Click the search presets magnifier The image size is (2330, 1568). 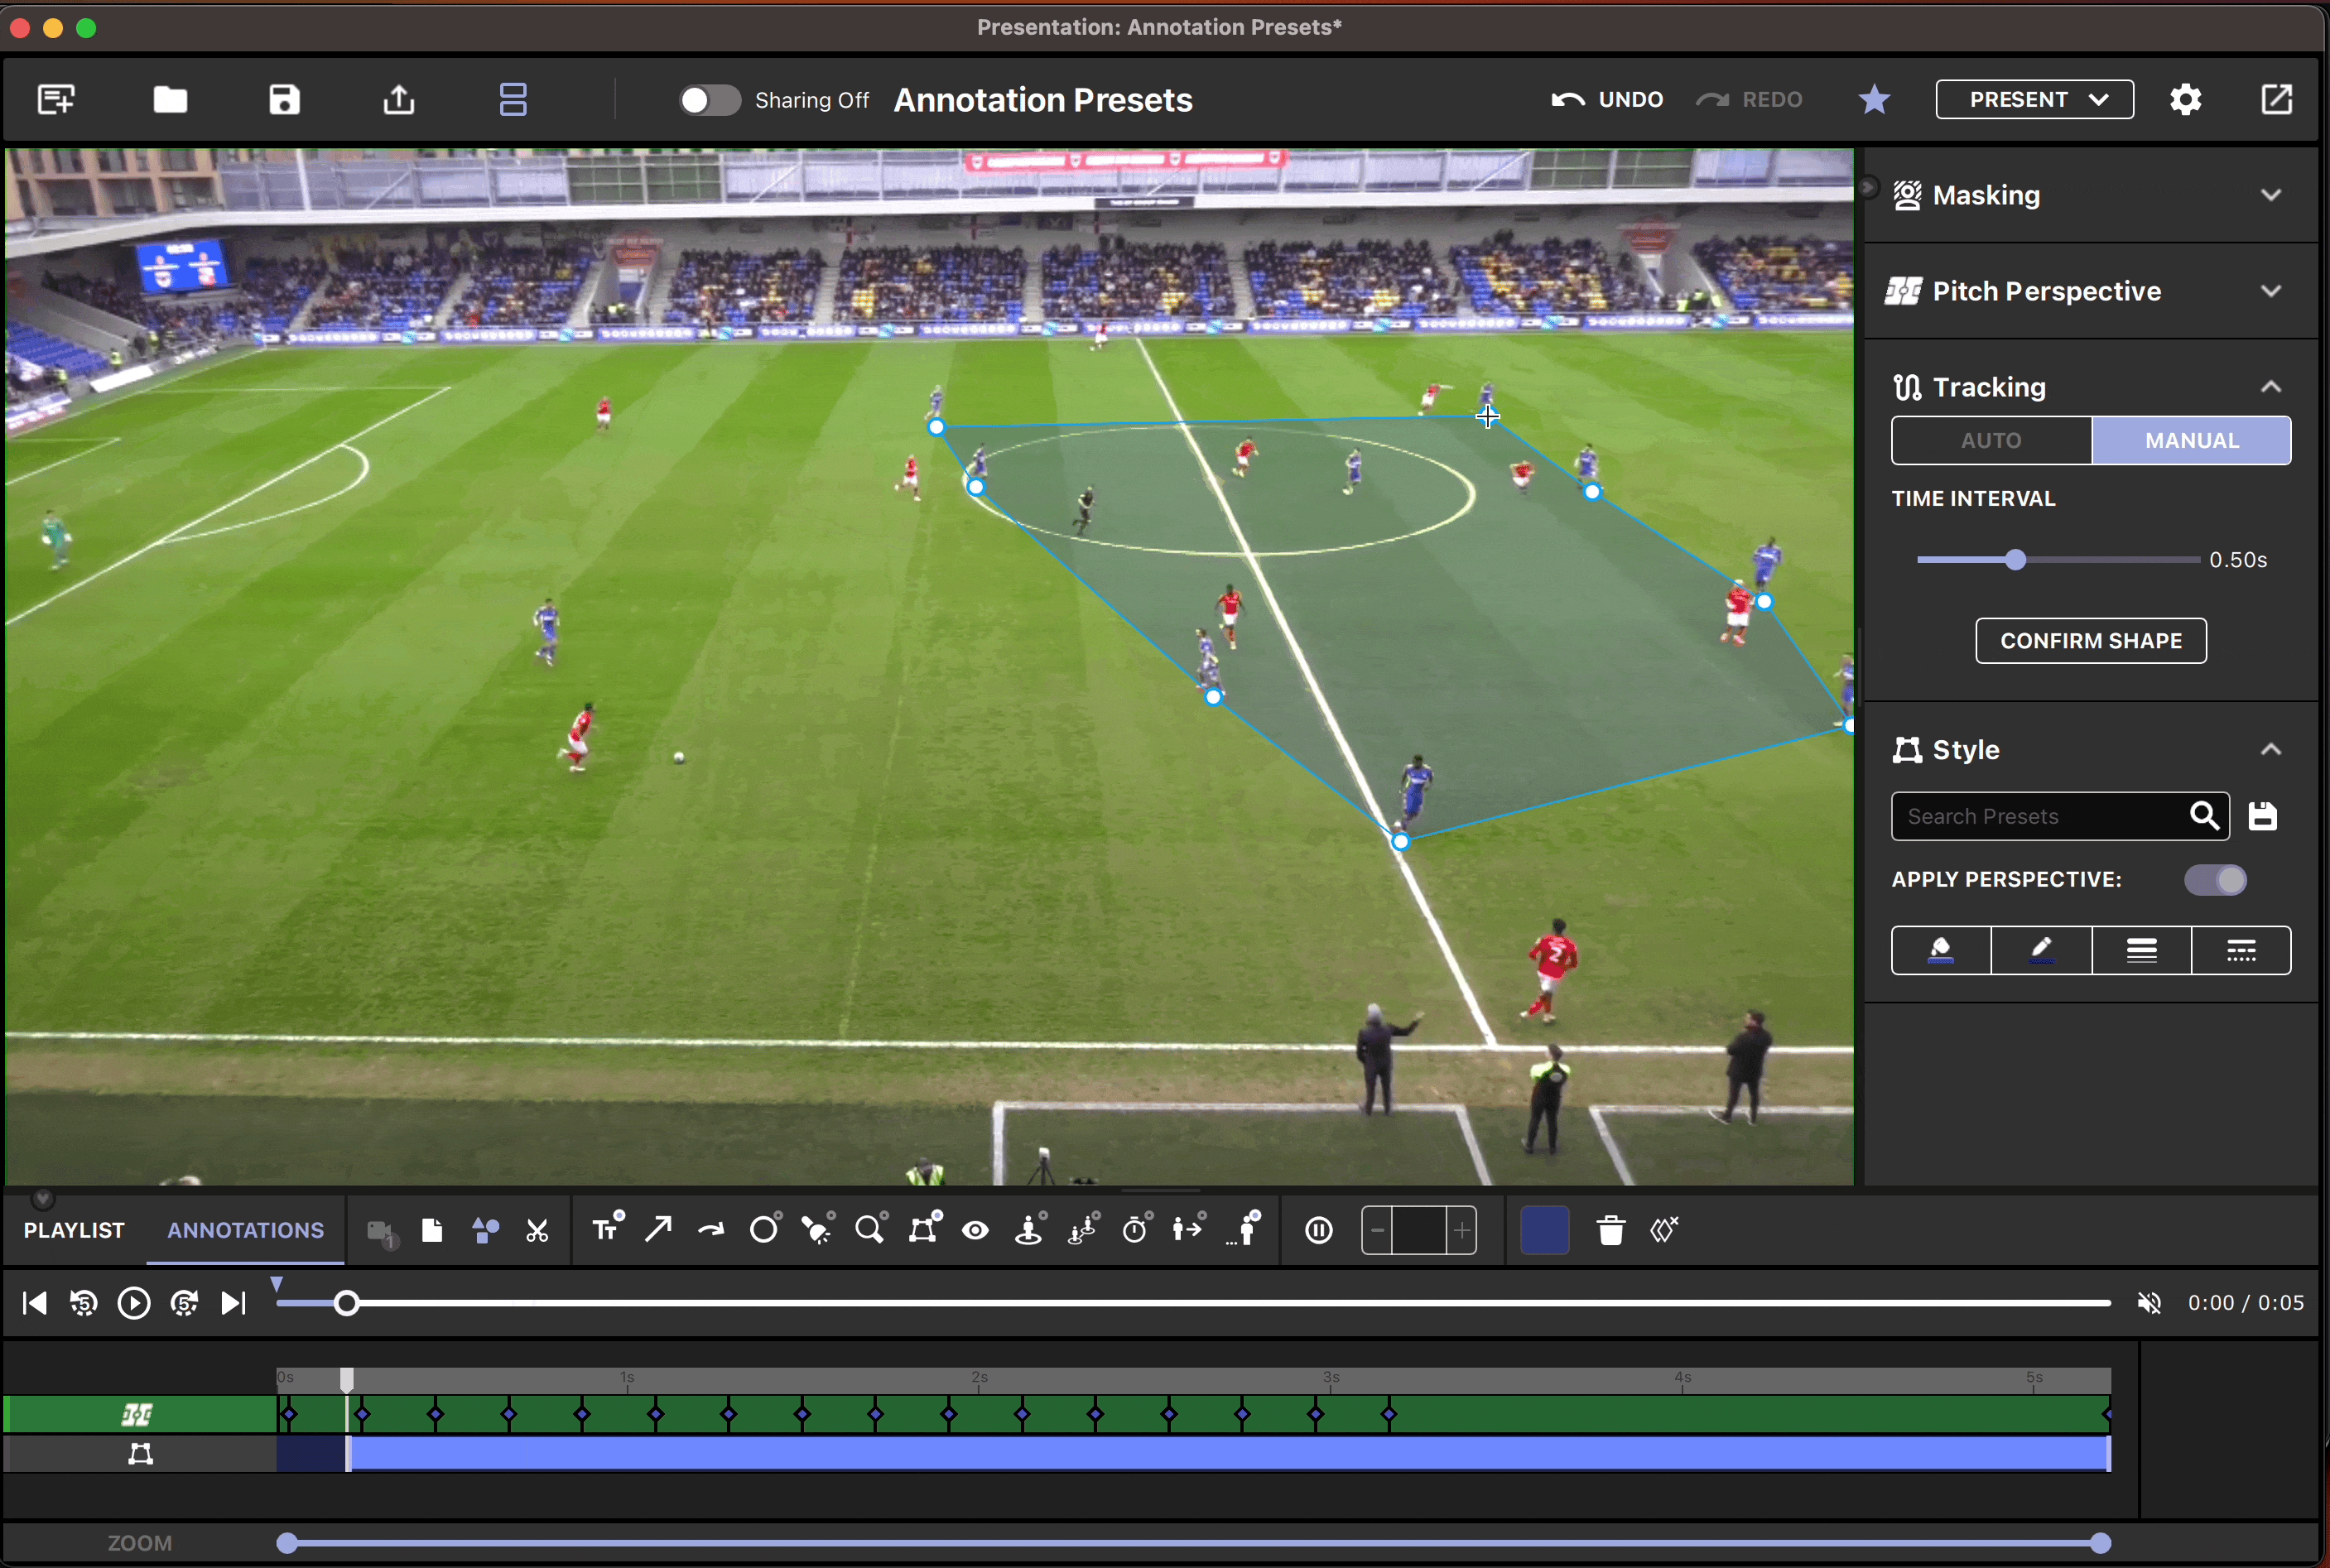[2204, 816]
